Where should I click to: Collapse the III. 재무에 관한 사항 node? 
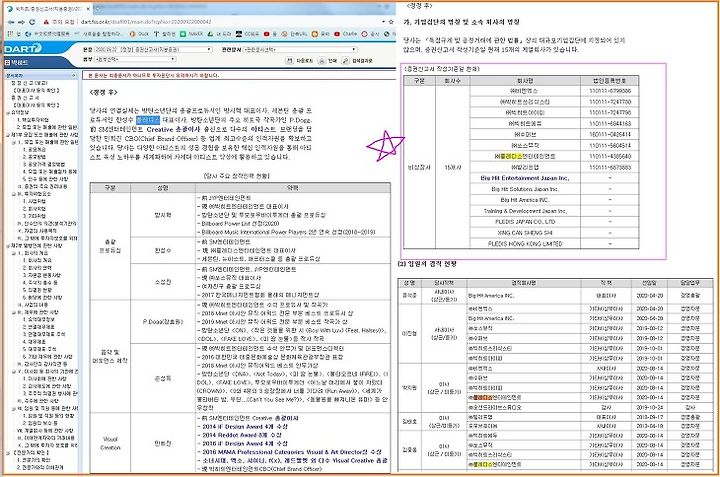click(14, 313)
